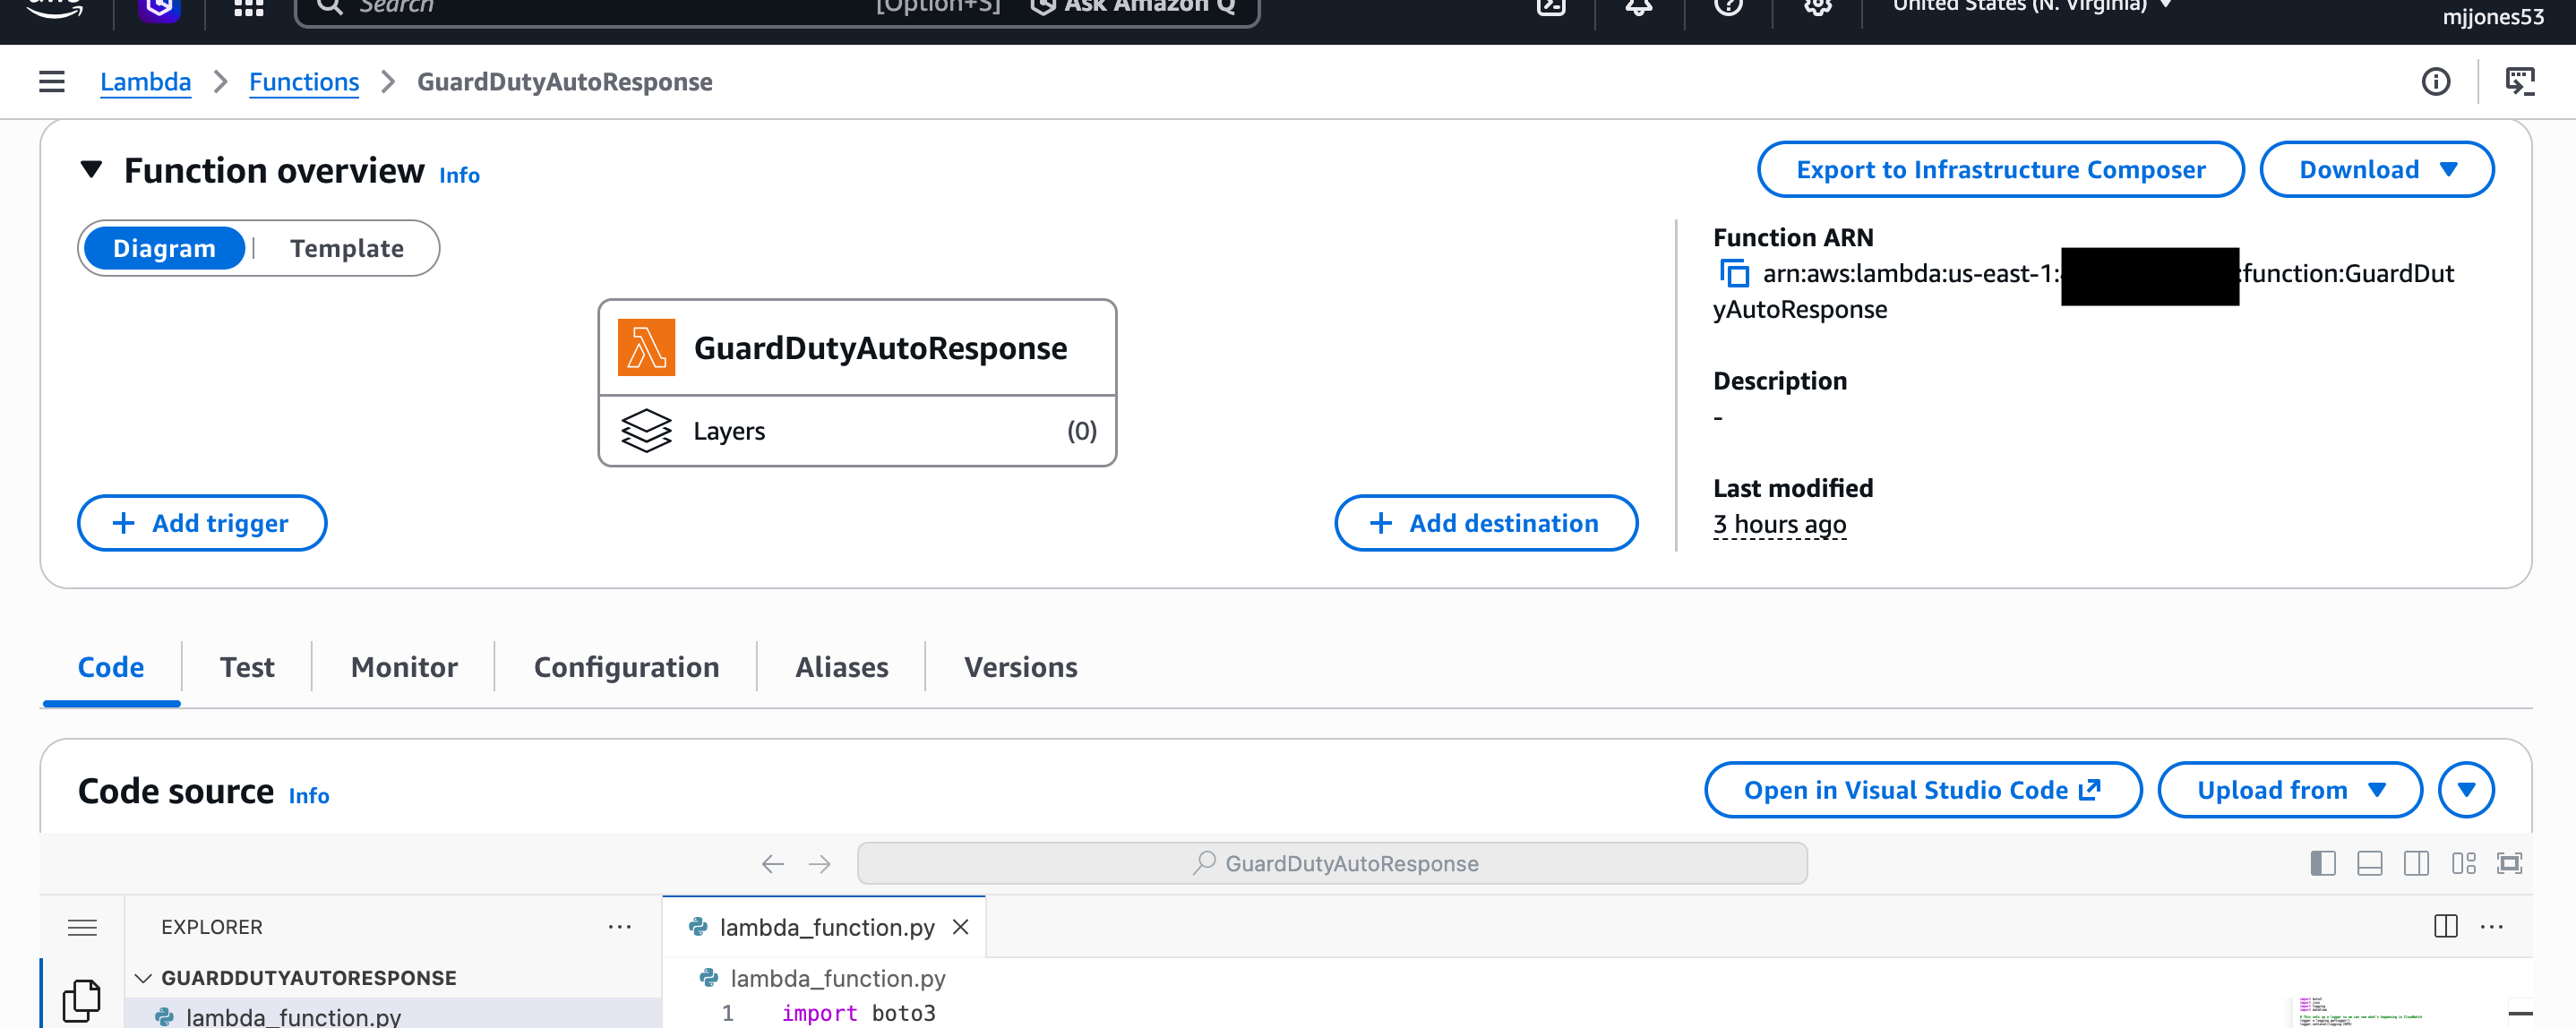Click the GuardDutyAutoResponse editor search field
The height and width of the screenshot is (1028, 2576).
[1331, 864]
